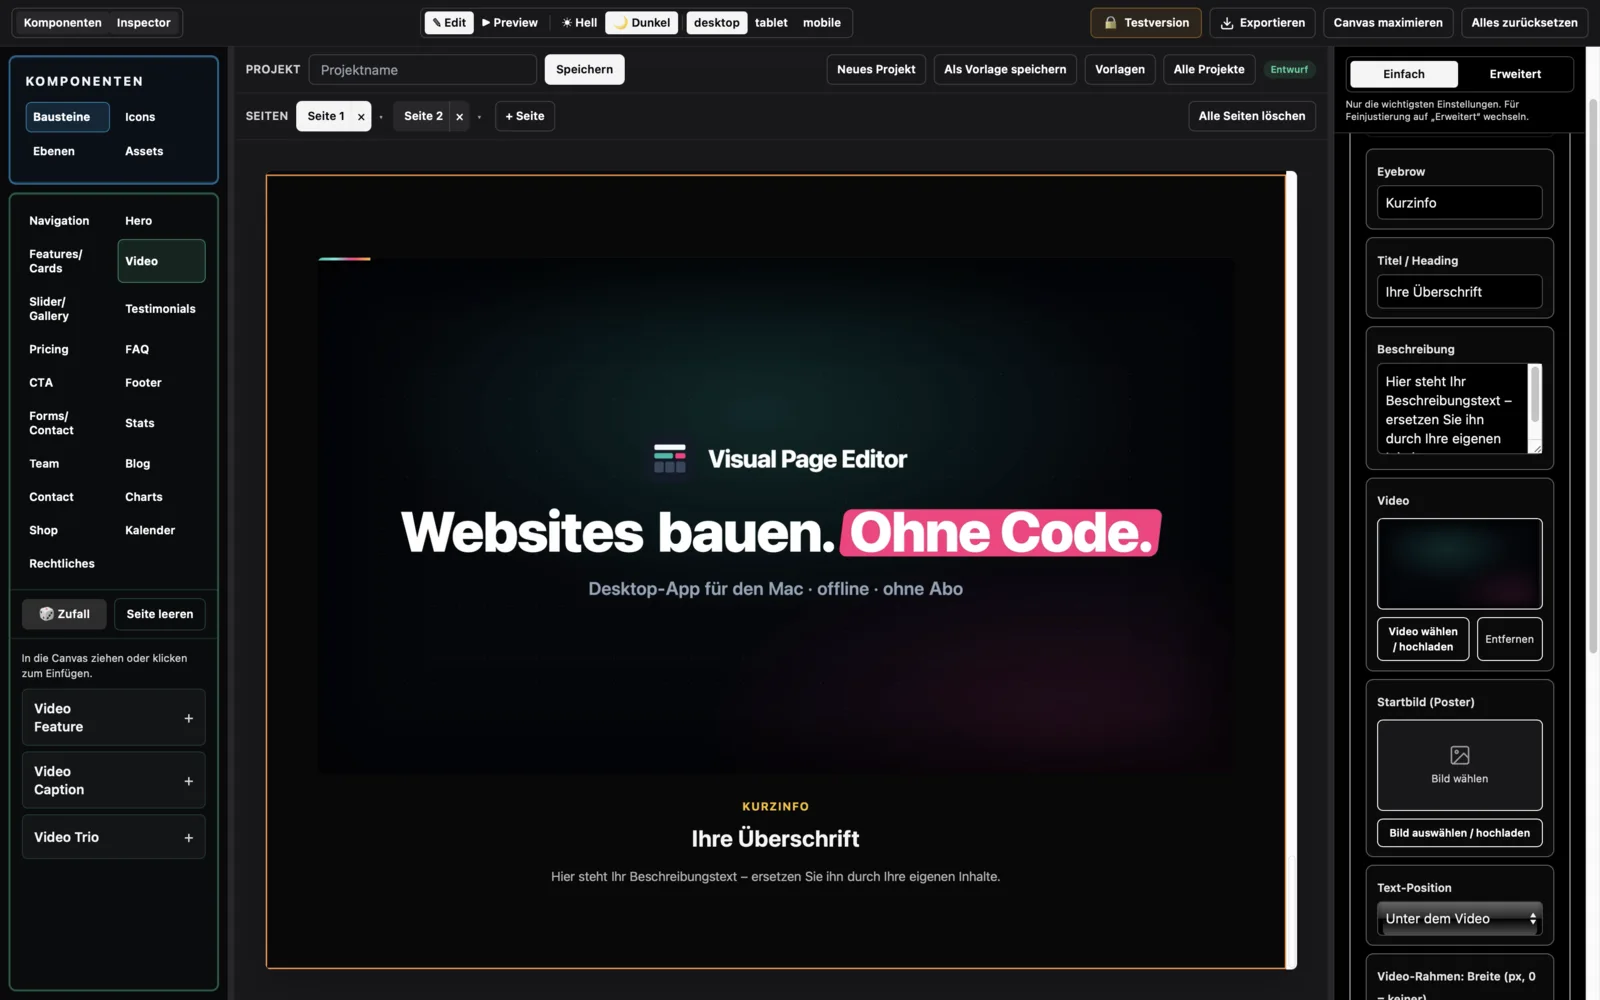Screen dimensions: 1600x1000
Task: Switch settings to Einfach mode
Action: [x=1404, y=74]
